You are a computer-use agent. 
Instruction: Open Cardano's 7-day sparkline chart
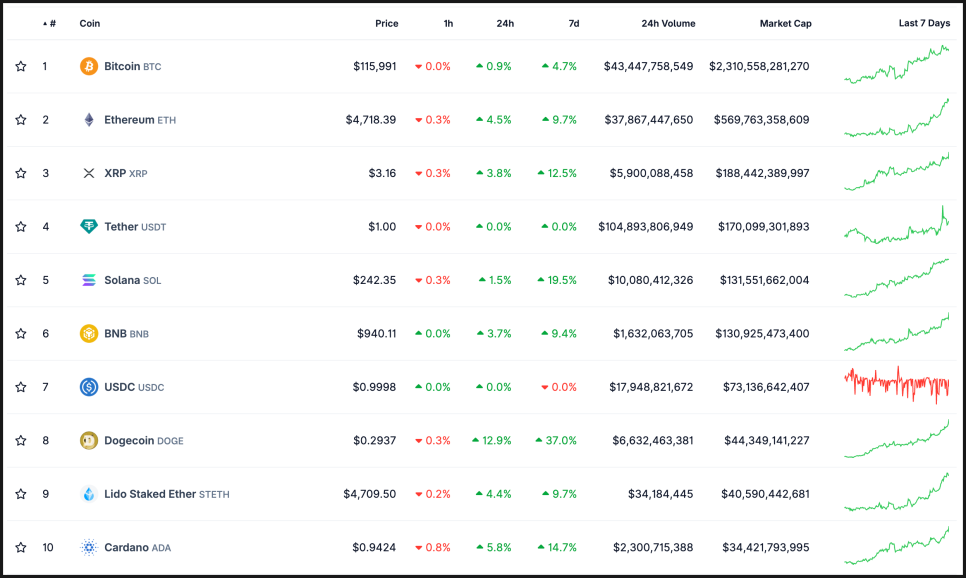(896, 545)
